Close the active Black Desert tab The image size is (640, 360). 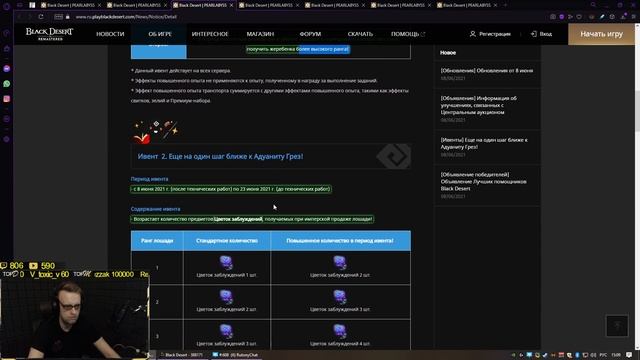[x=231, y=5]
